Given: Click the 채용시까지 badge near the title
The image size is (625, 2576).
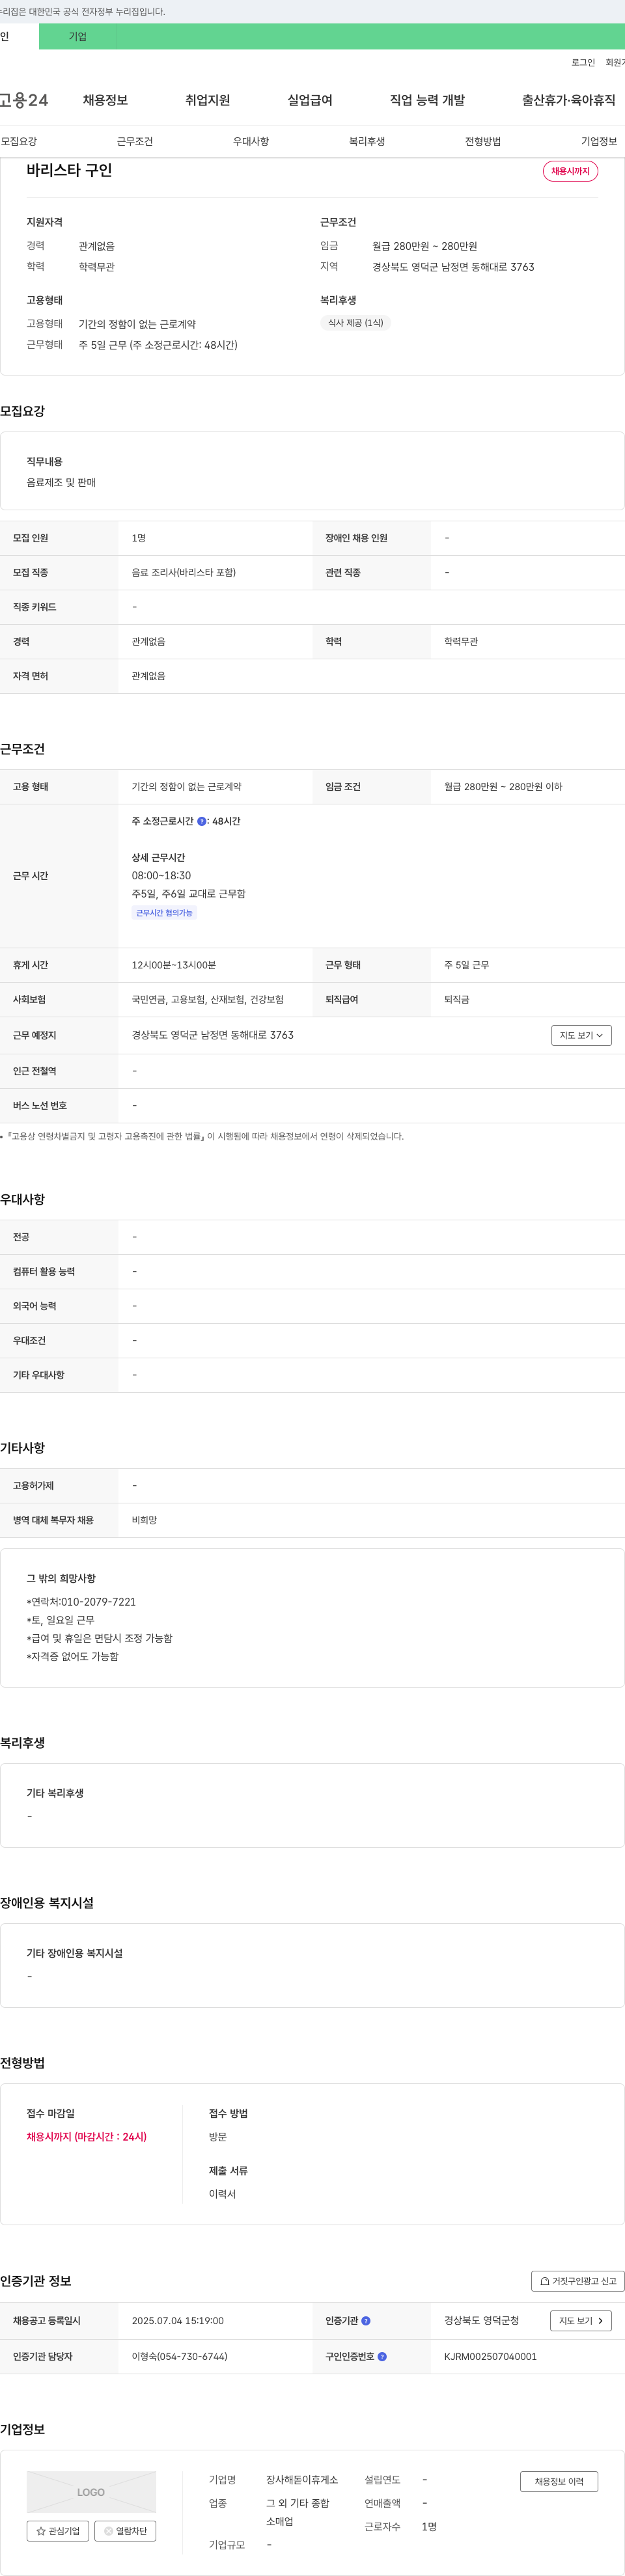Looking at the screenshot, I should pyautogui.click(x=570, y=171).
